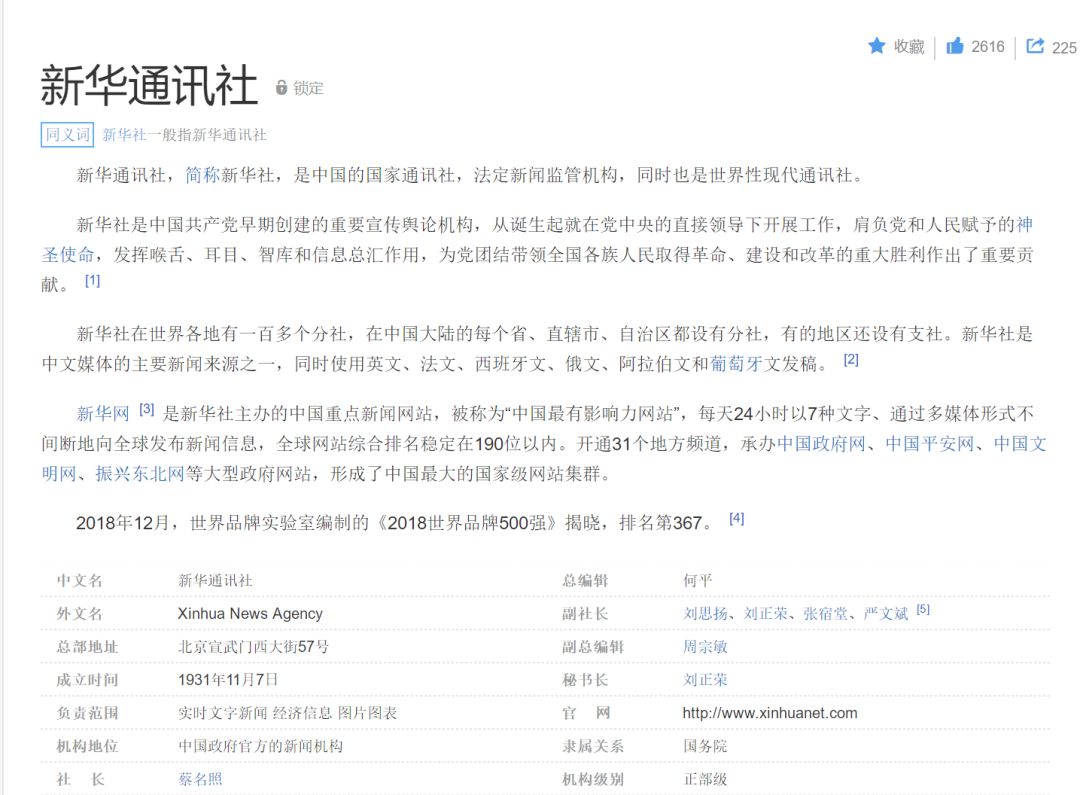
Task: Open reference [5] footnote
Action: point(924,610)
